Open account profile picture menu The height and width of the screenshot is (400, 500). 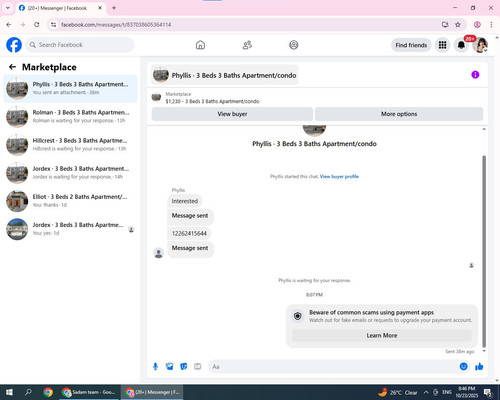point(480,45)
